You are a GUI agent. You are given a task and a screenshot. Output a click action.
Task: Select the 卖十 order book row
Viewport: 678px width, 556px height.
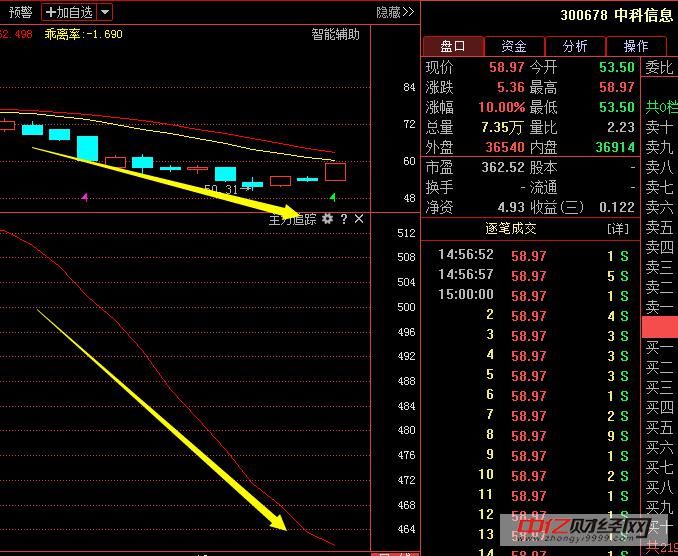tap(659, 127)
